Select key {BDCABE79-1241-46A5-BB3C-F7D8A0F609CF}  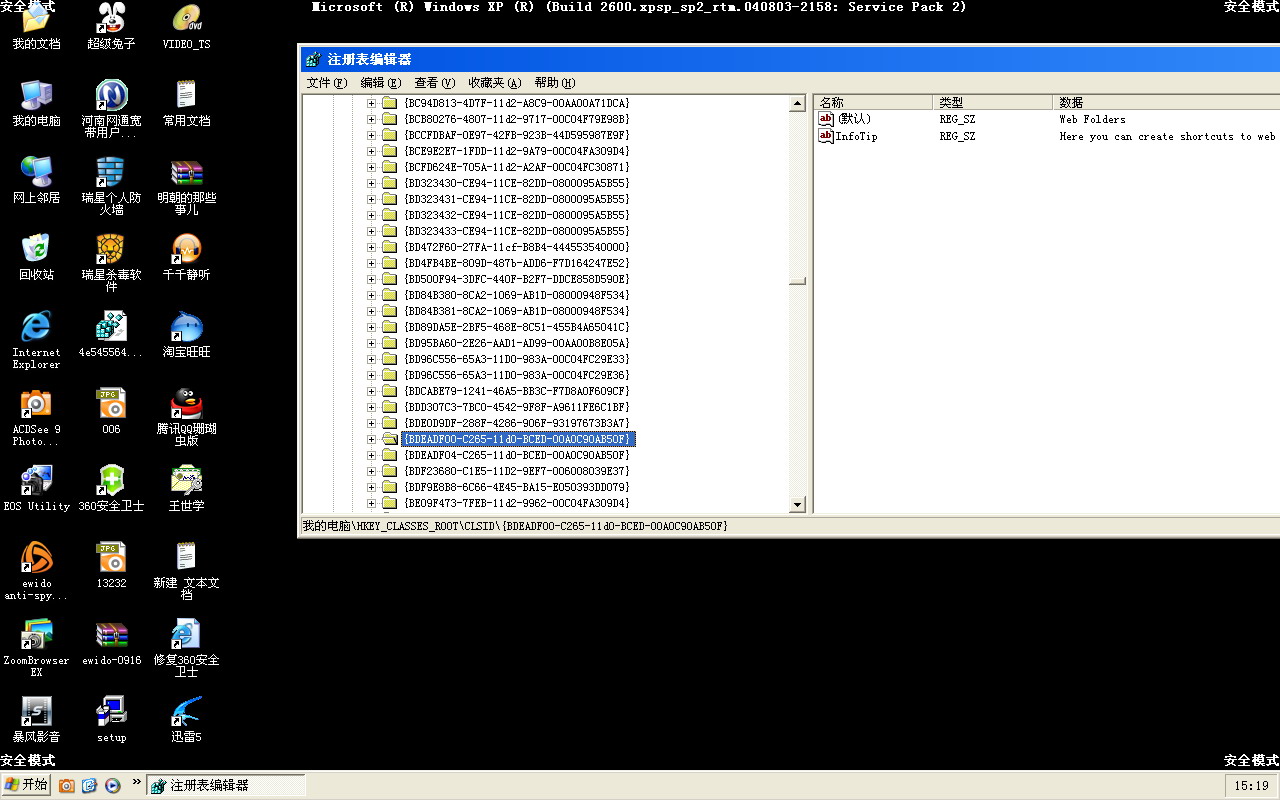(517, 391)
